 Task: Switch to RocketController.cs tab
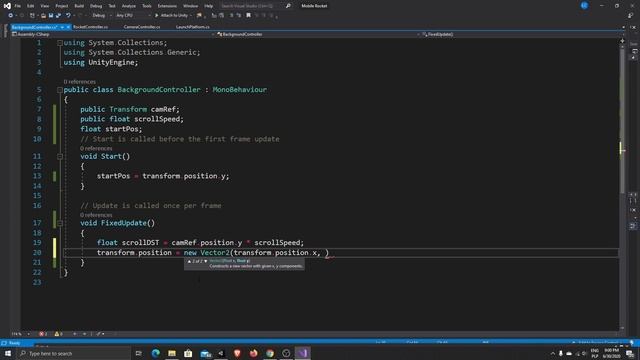91,27
